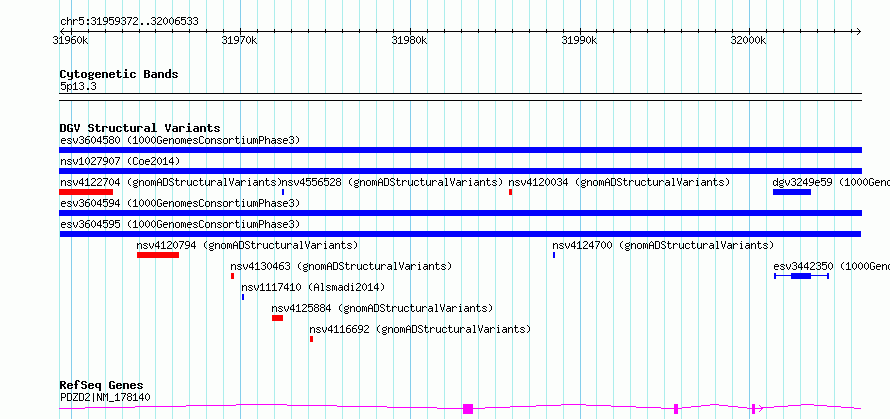Click the largest PDZD2 exon block
The image size is (890, 419).
point(468,409)
